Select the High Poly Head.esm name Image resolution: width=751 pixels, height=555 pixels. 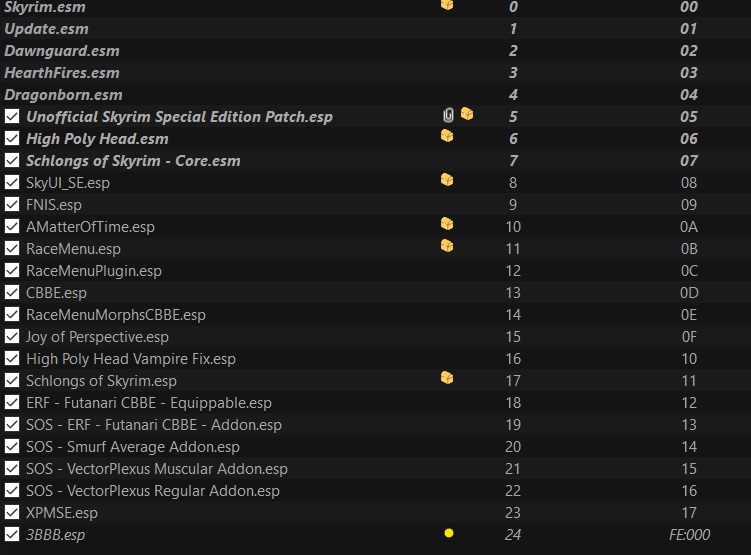click(x=97, y=139)
